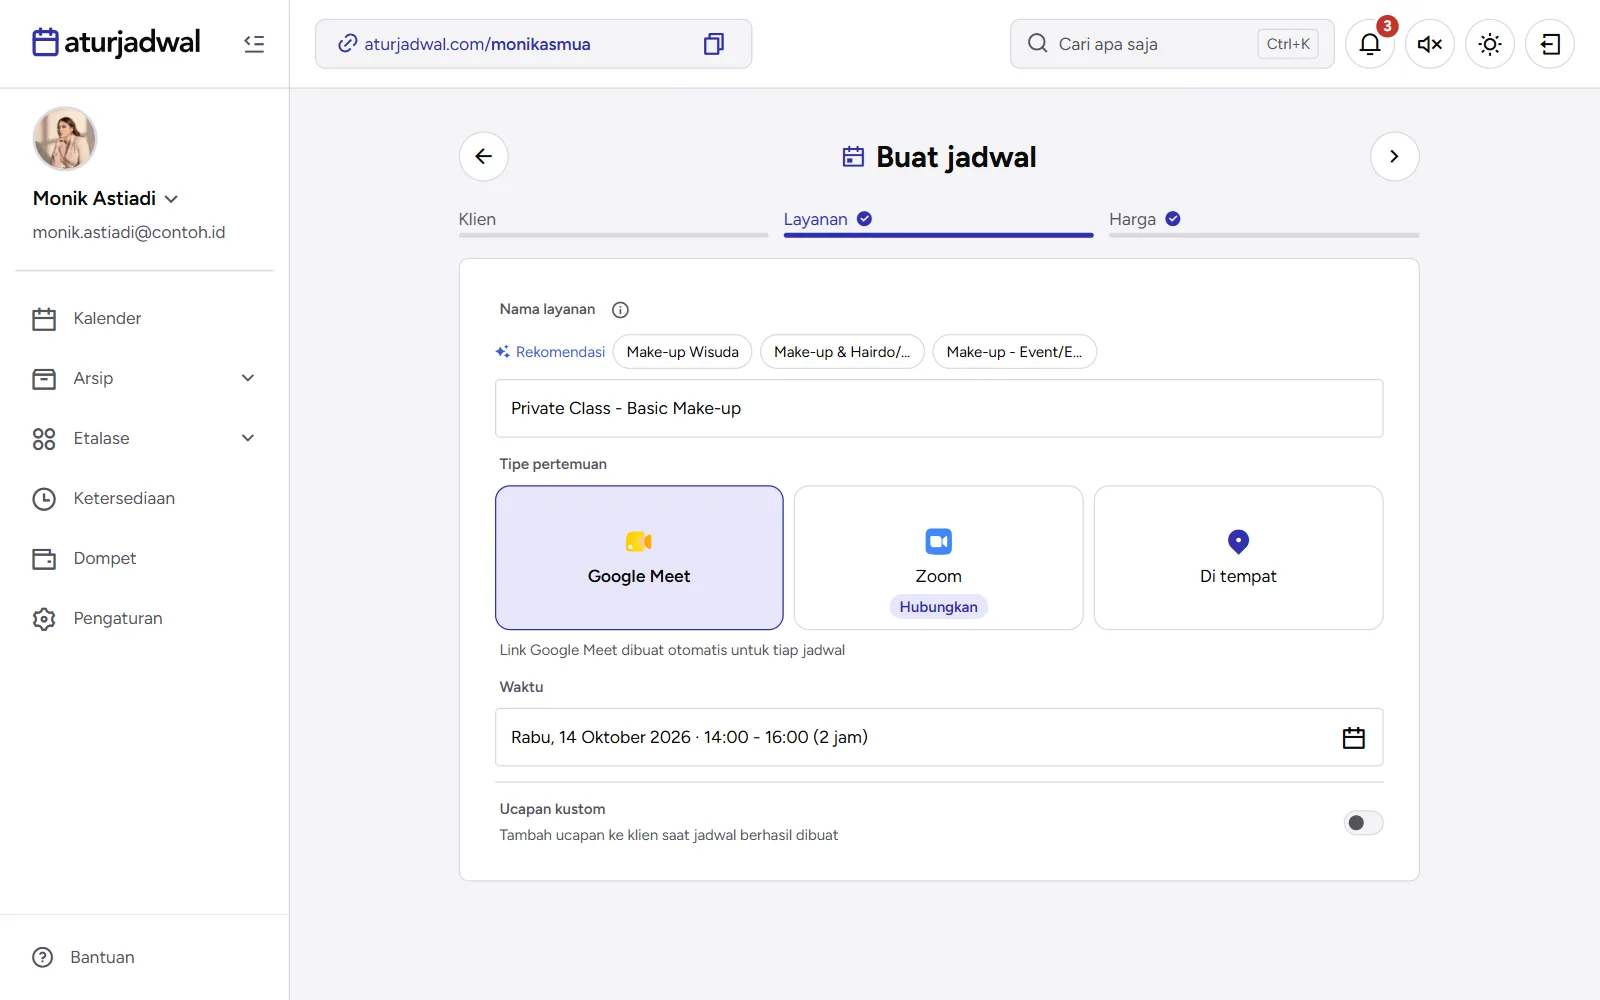Click Monik Astiadi's profile picture
Image resolution: width=1600 pixels, height=1000 pixels.
65,139
